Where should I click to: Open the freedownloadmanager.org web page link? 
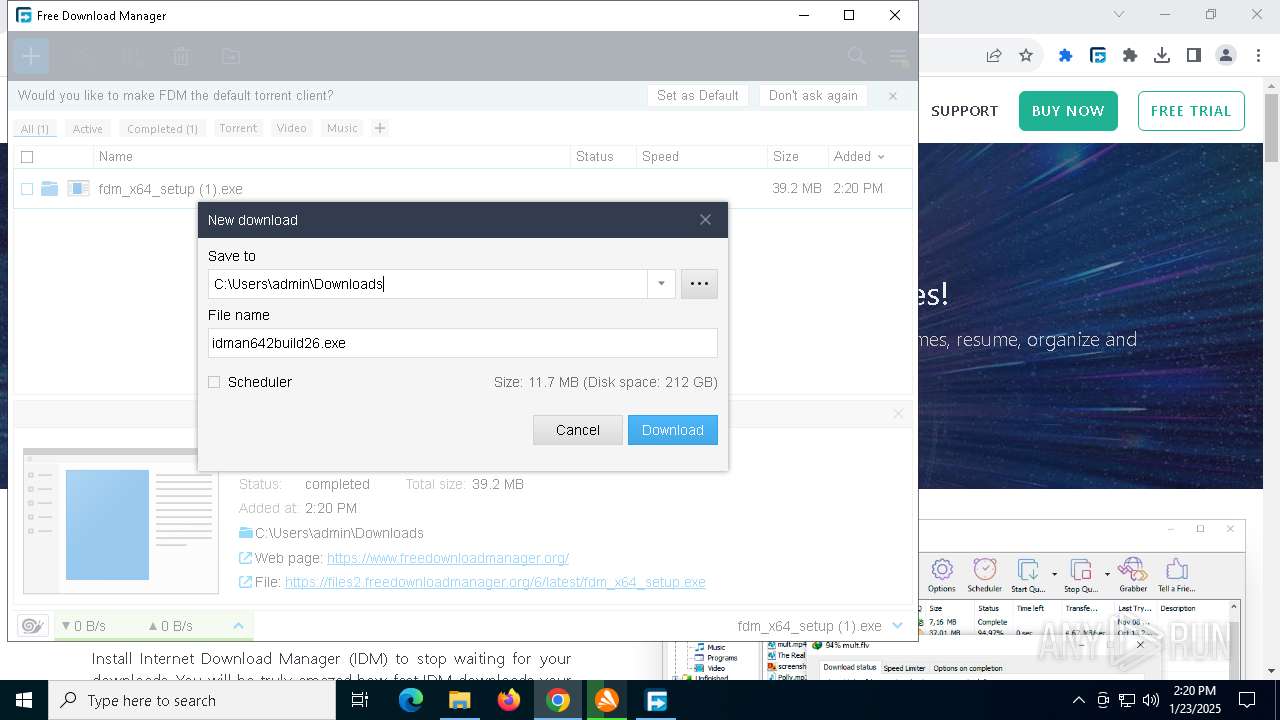point(448,558)
